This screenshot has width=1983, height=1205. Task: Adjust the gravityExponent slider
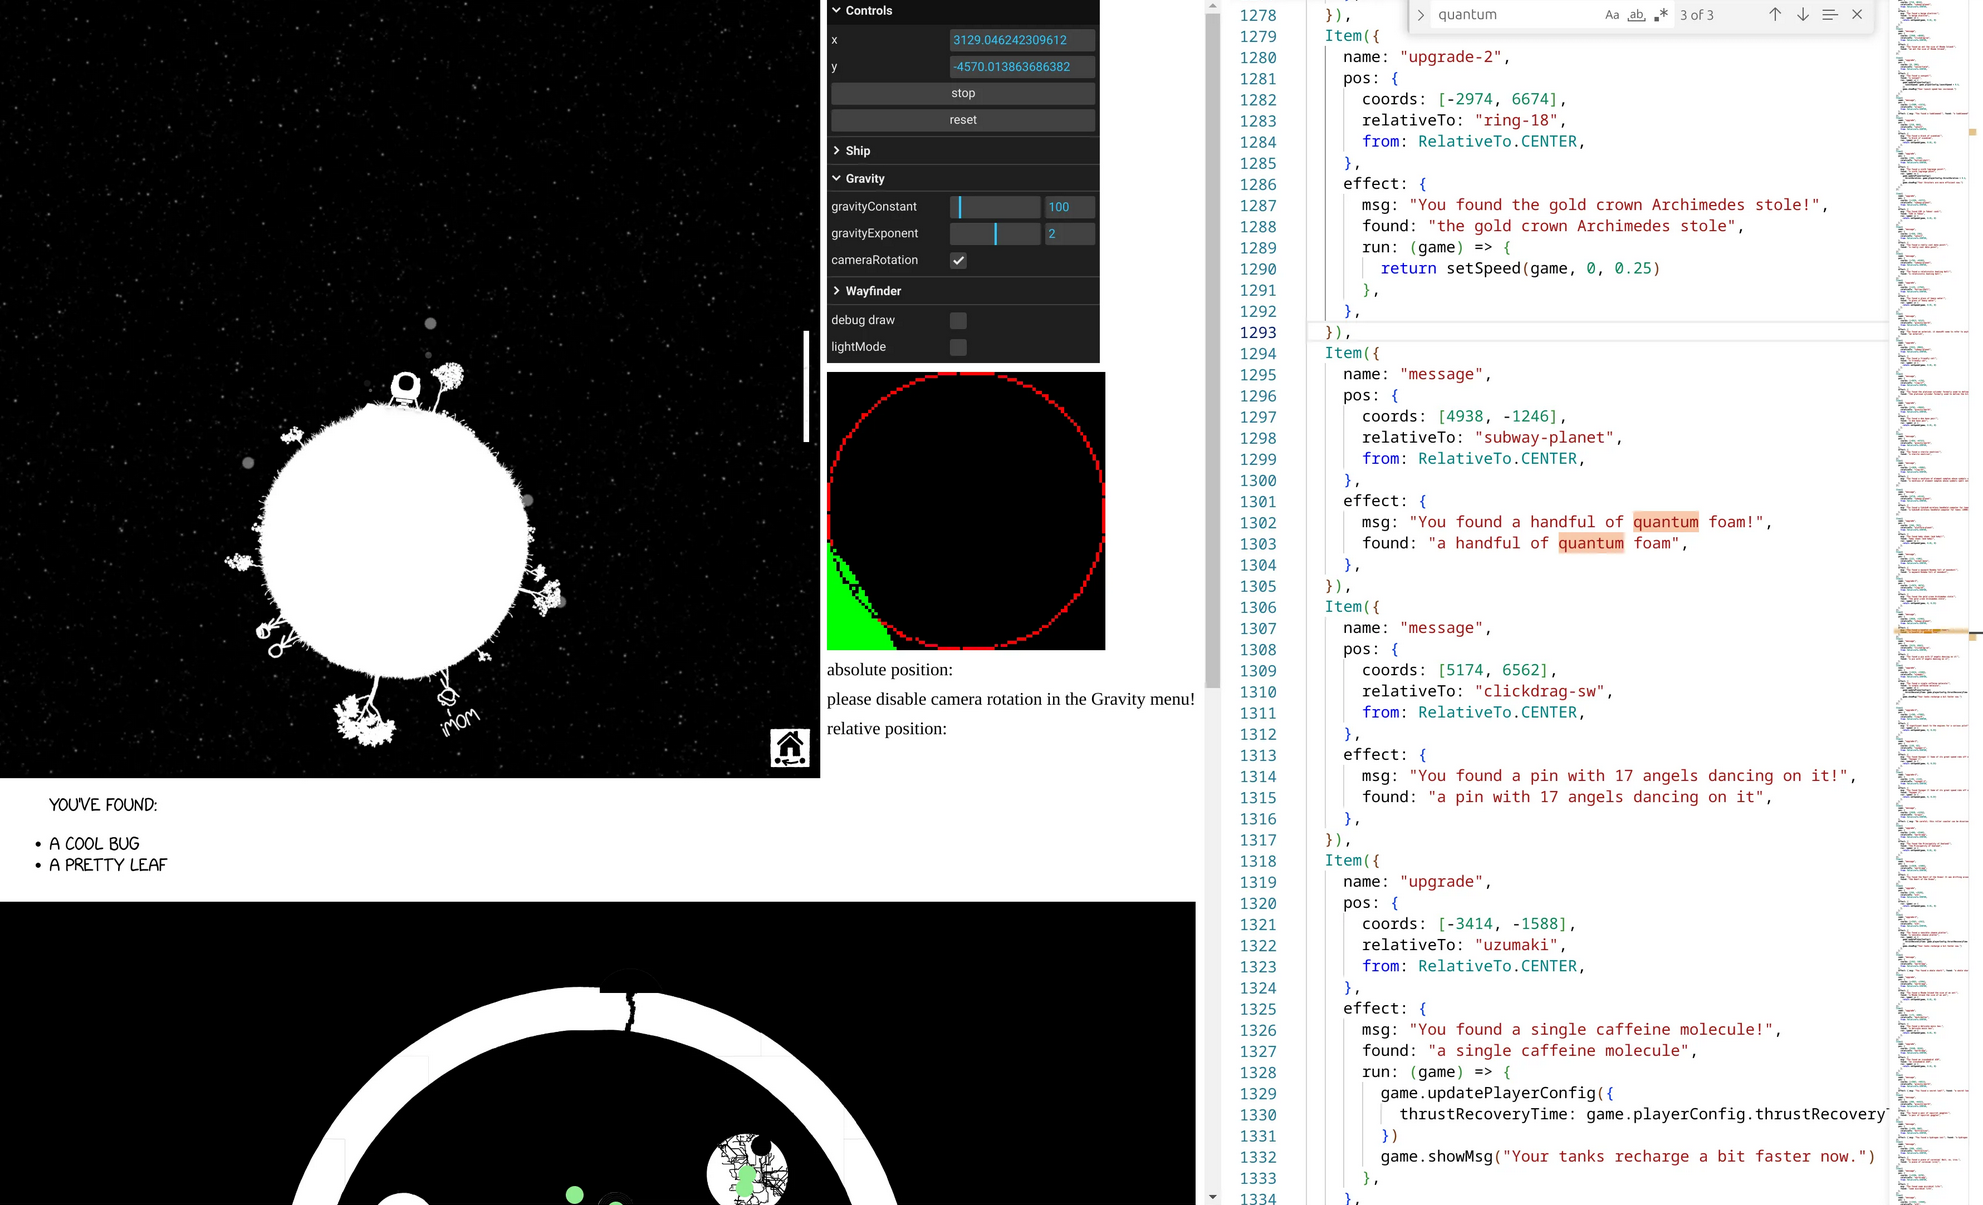pyautogui.click(x=994, y=233)
